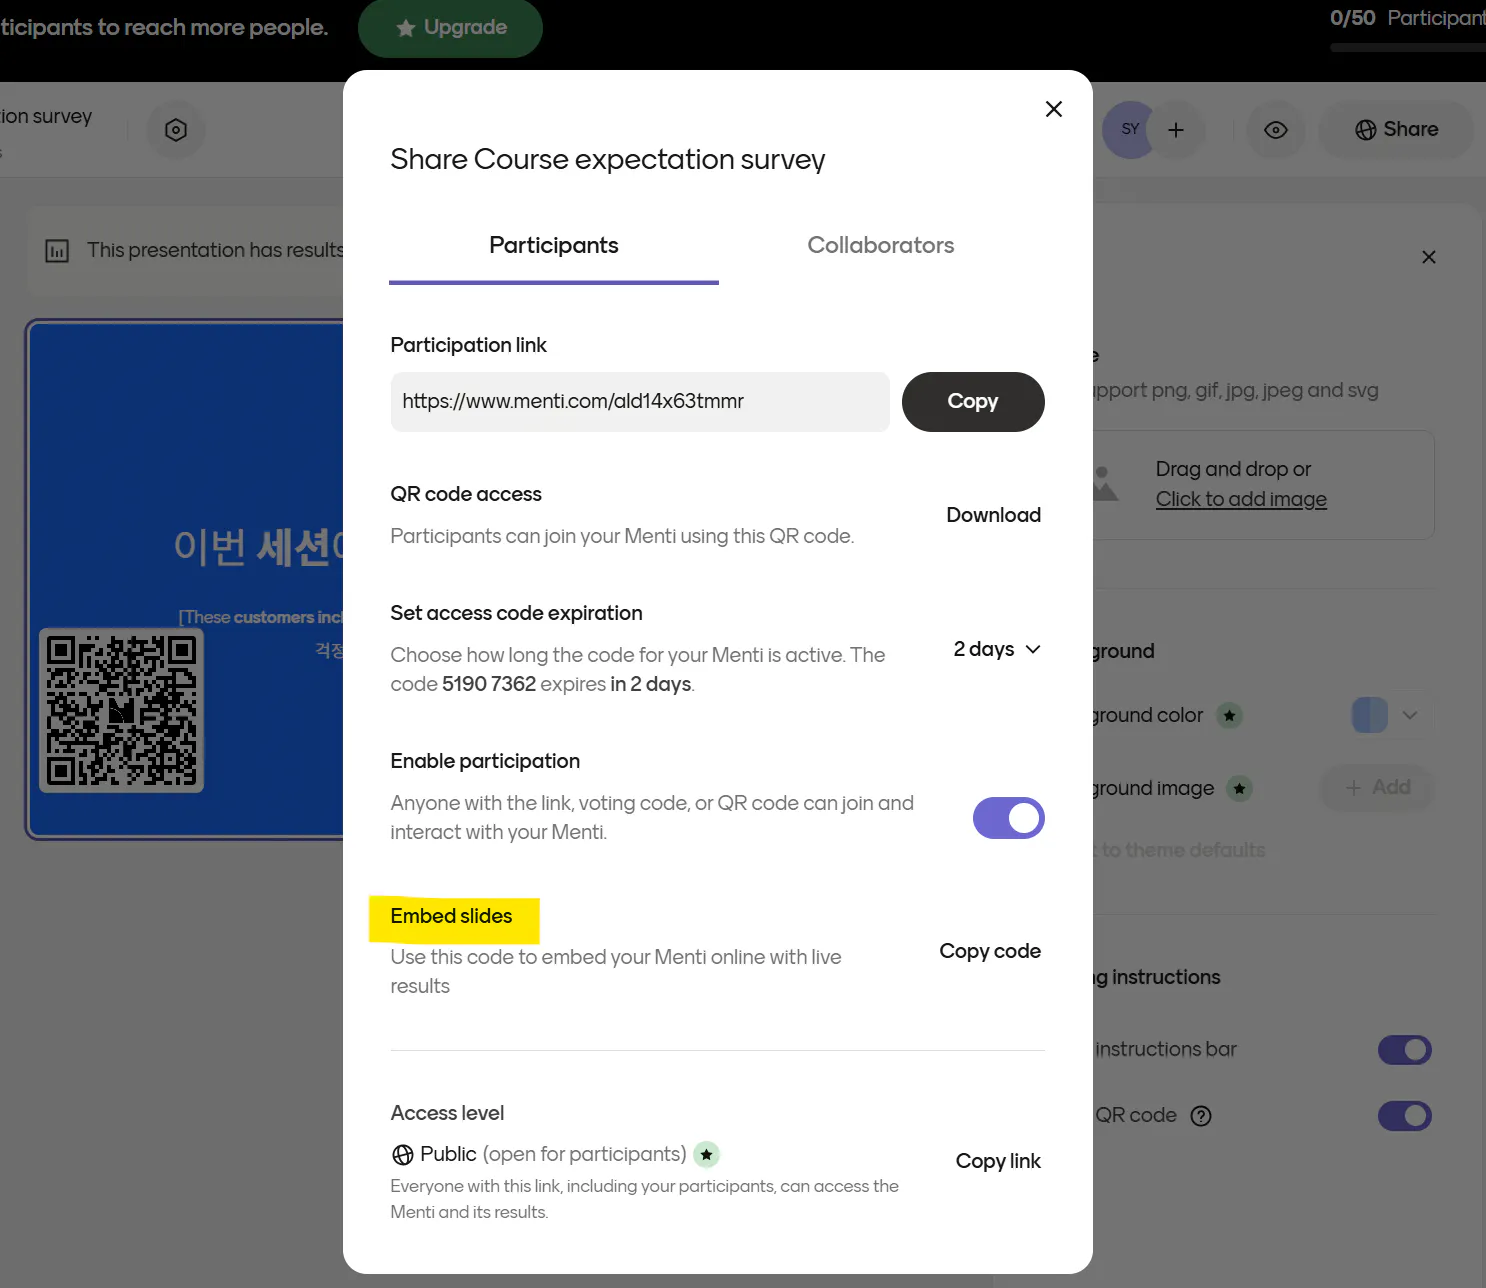Expand the background color dropdown chevron
Viewport: 1486px width, 1288px height.
(1411, 715)
